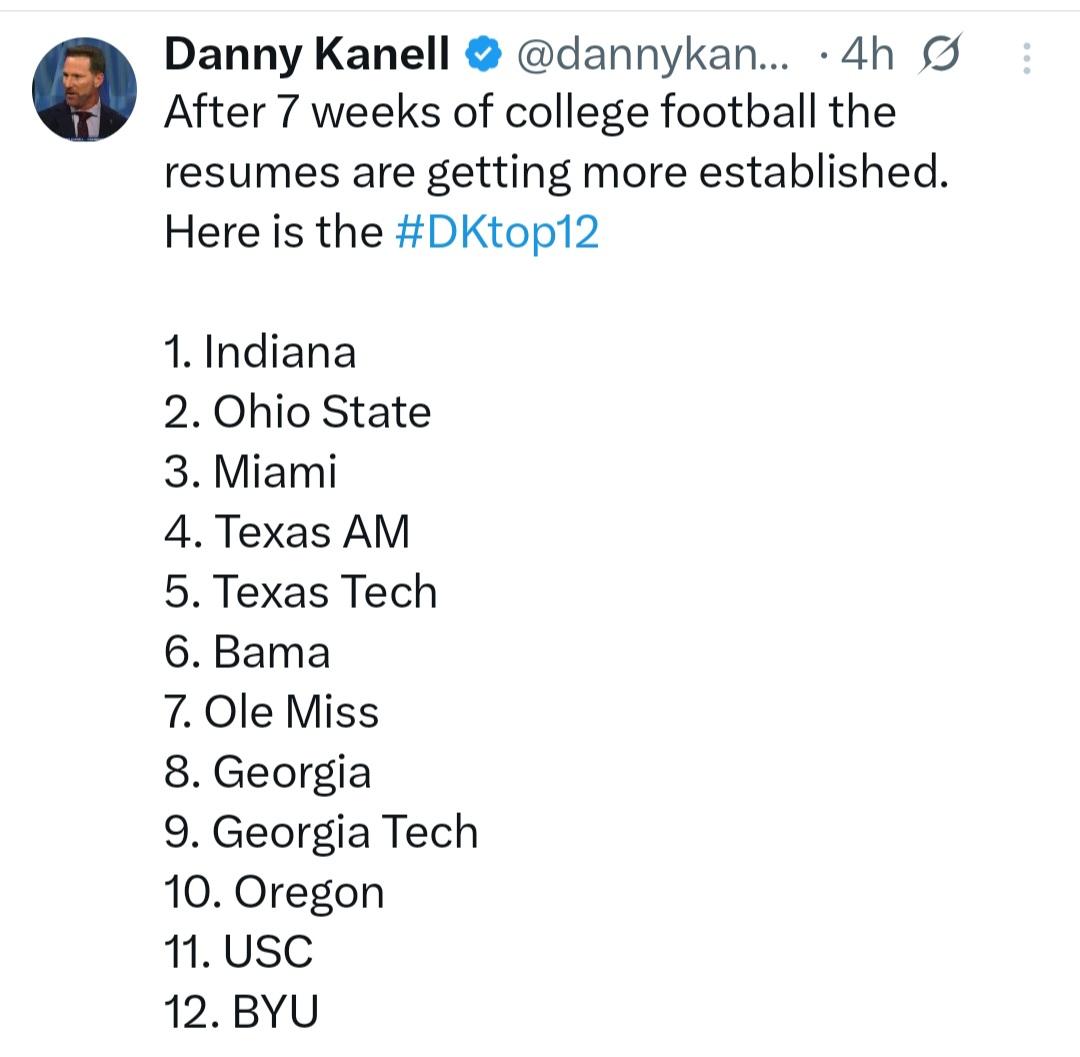The image size is (1080, 1057).
Task: Click the "2. Ohio State" line
Action: [x=297, y=412]
